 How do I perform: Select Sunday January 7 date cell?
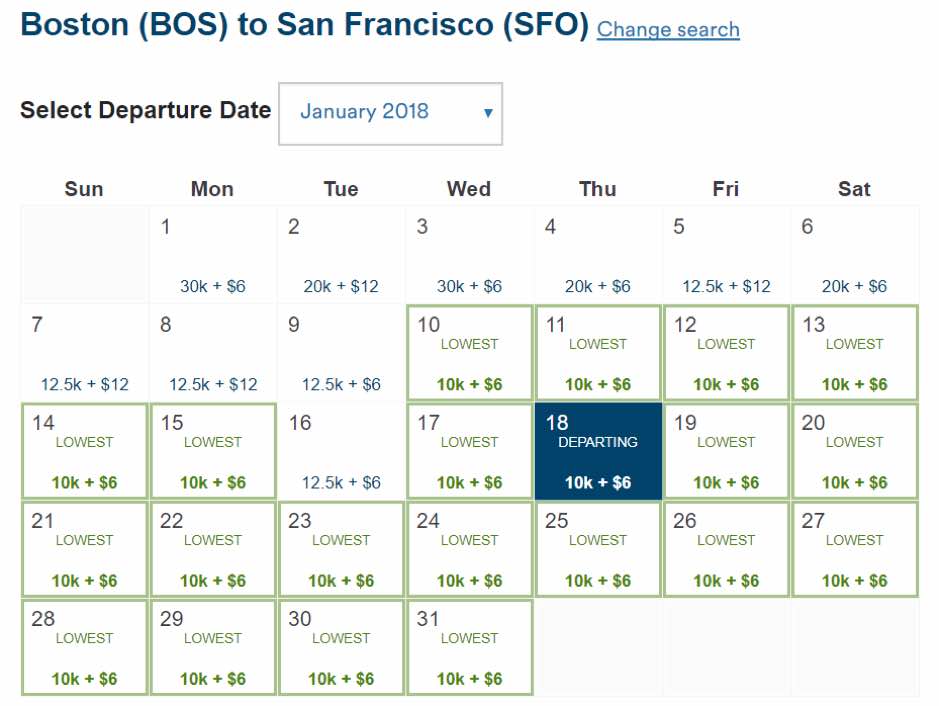coord(85,354)
